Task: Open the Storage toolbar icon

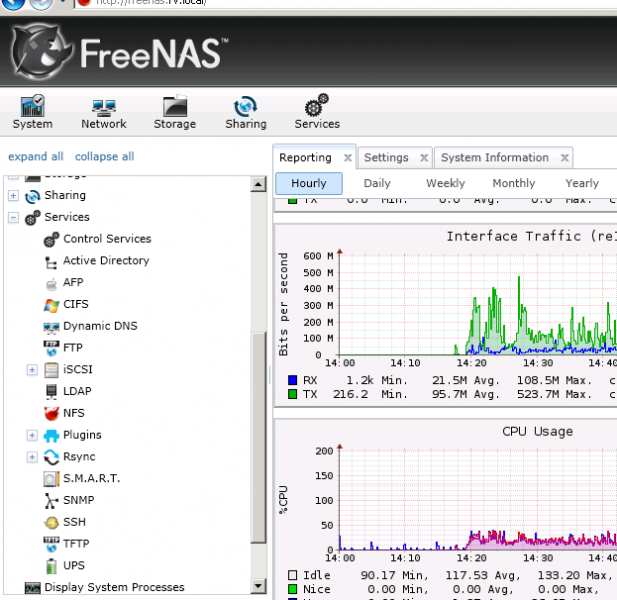Action: pos(175,112)
